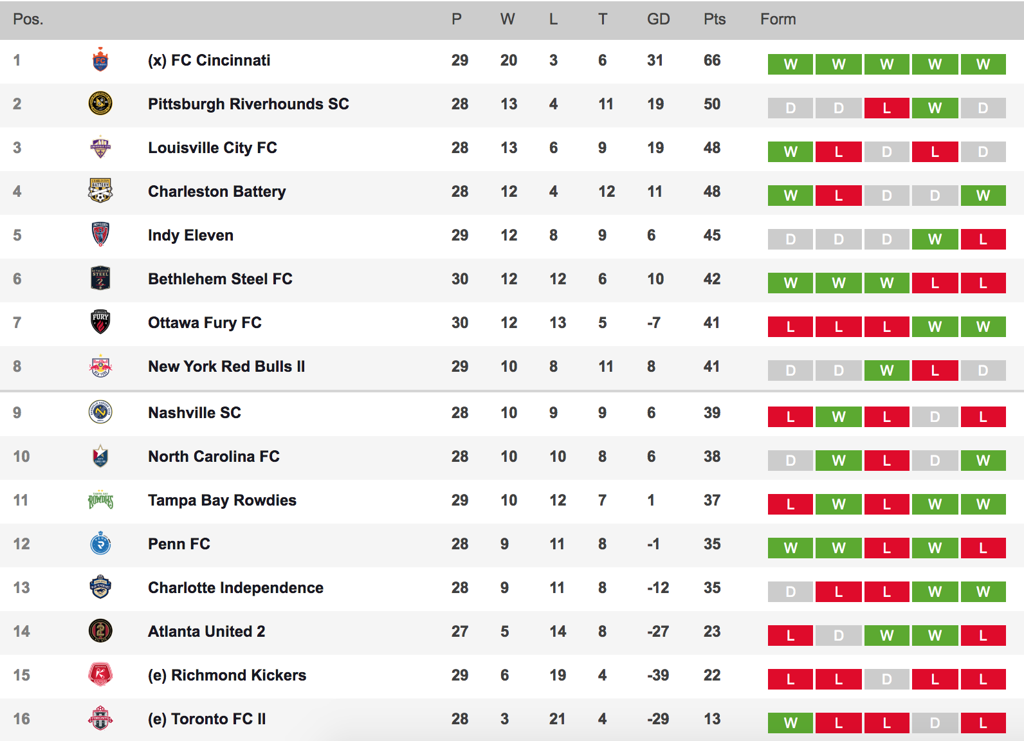Click the FC Cincinnati team crest
The height and width of the screenshot is (741, 1024).
tap(100, 60)
